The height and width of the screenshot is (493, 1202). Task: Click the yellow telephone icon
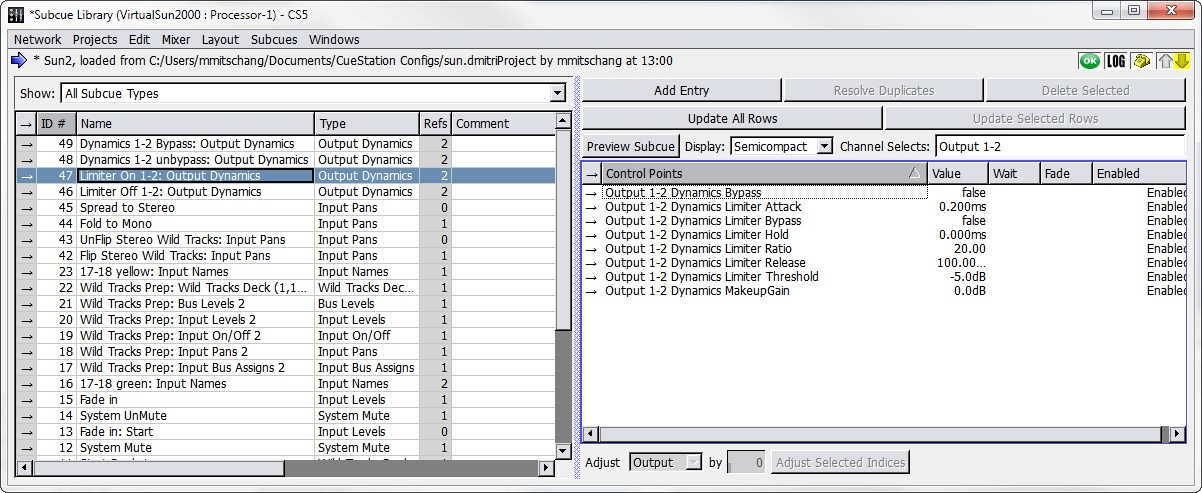1142,61
